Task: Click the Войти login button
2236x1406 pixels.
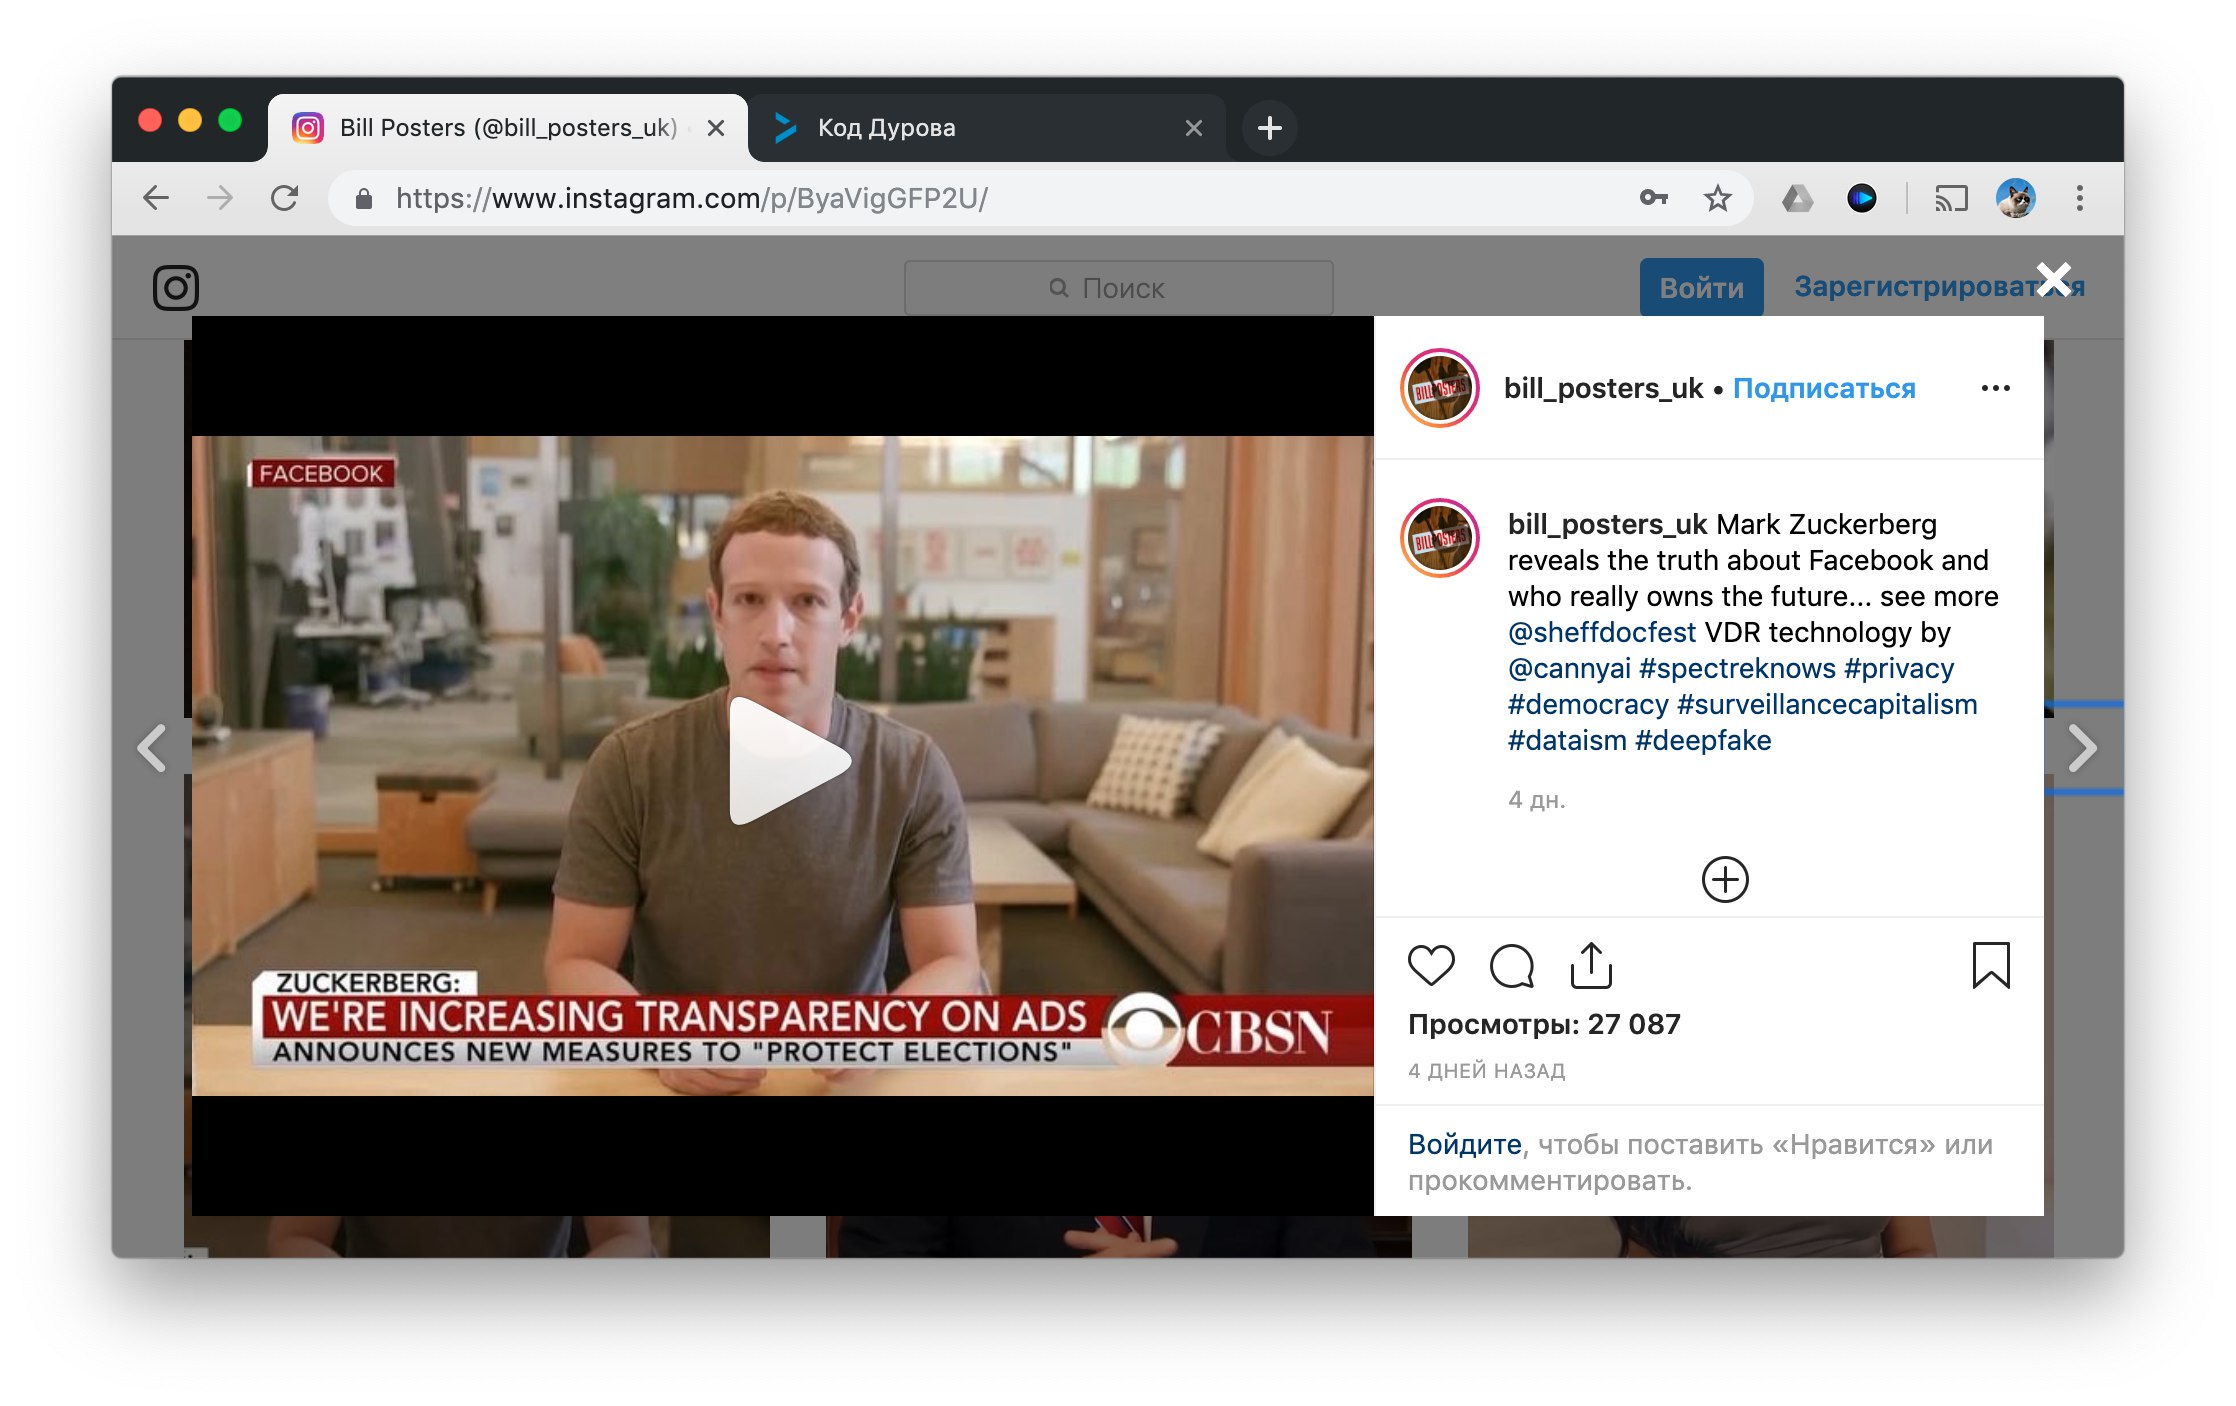Action: [x=1701, y=288]
